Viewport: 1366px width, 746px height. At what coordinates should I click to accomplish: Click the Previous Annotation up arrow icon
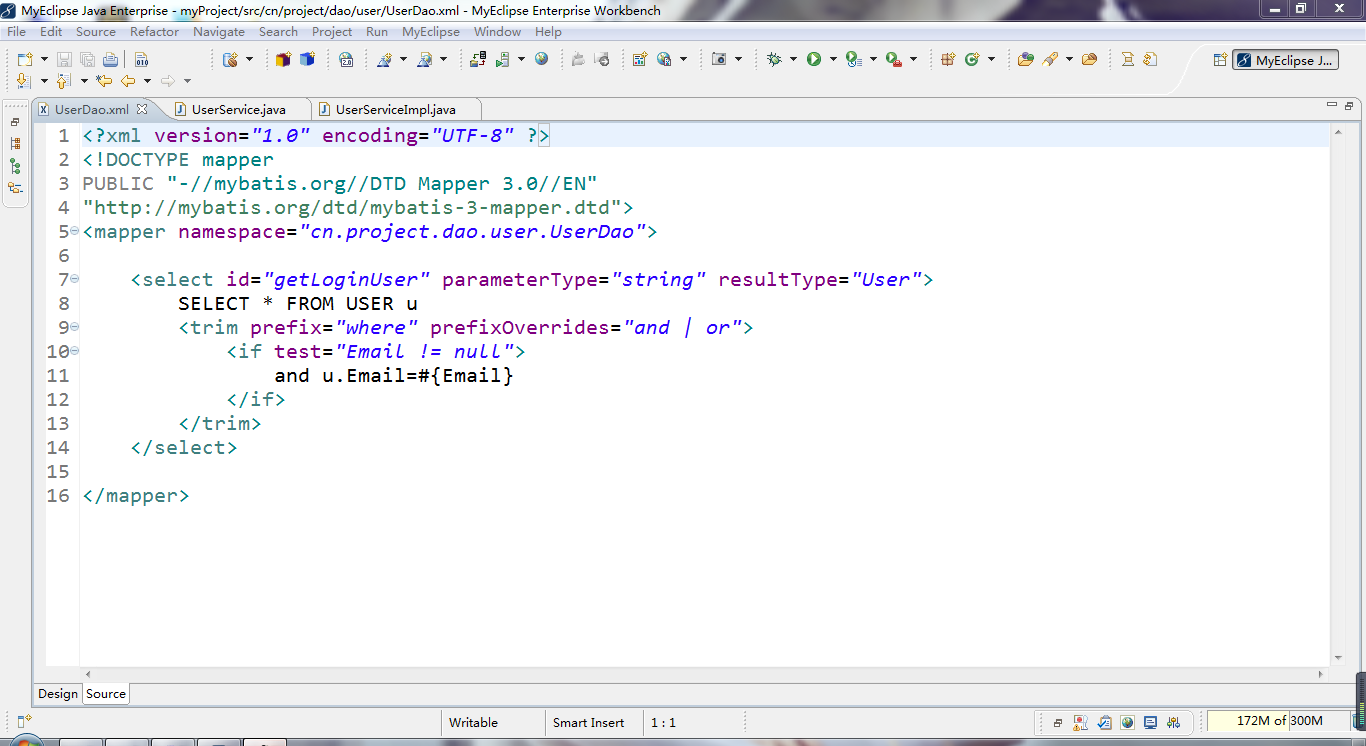pos(63,81)
